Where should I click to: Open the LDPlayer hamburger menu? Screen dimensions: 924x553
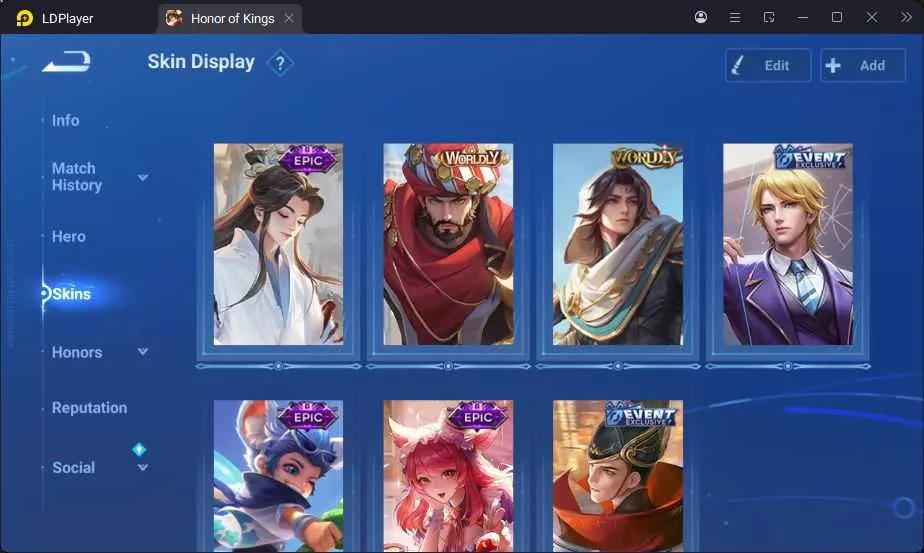[735, 18]
